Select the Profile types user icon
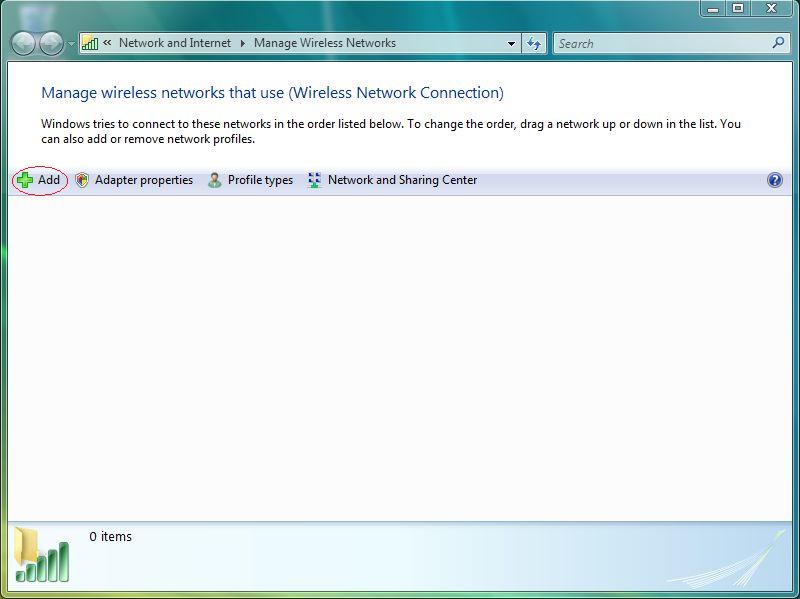 pyautogui.click(x=214, y=180)
